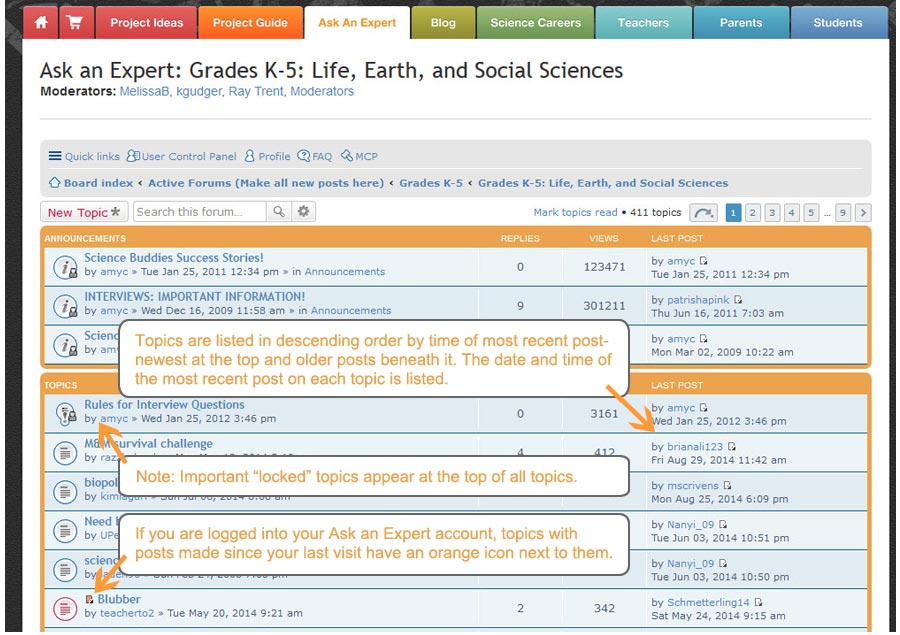
Task: Click announcement icon beside Science Buddies Success Stories
Action: pyautogui.click(x=65, y=268)
